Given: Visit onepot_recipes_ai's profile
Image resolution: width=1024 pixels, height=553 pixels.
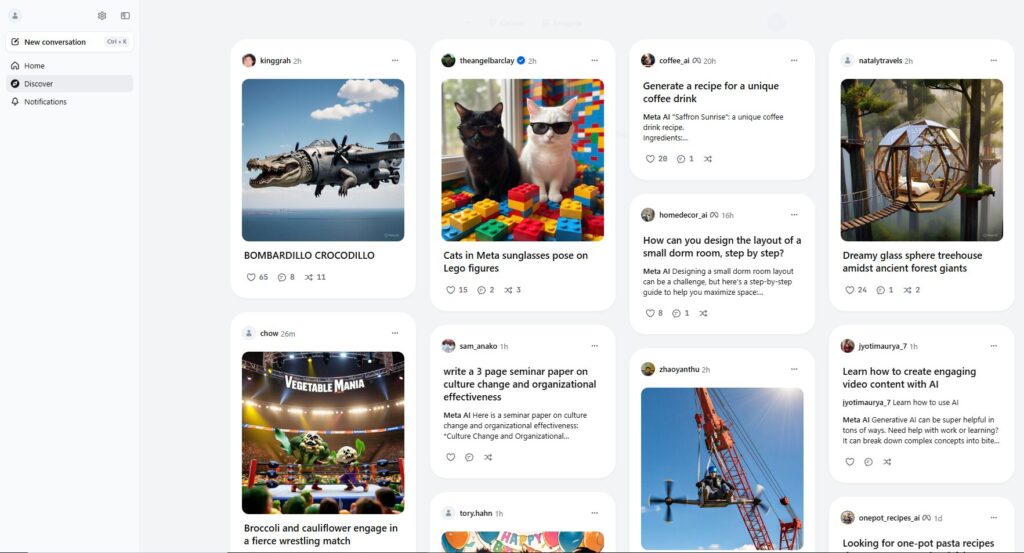Looking at the screenshot, I should pos(889,518).
